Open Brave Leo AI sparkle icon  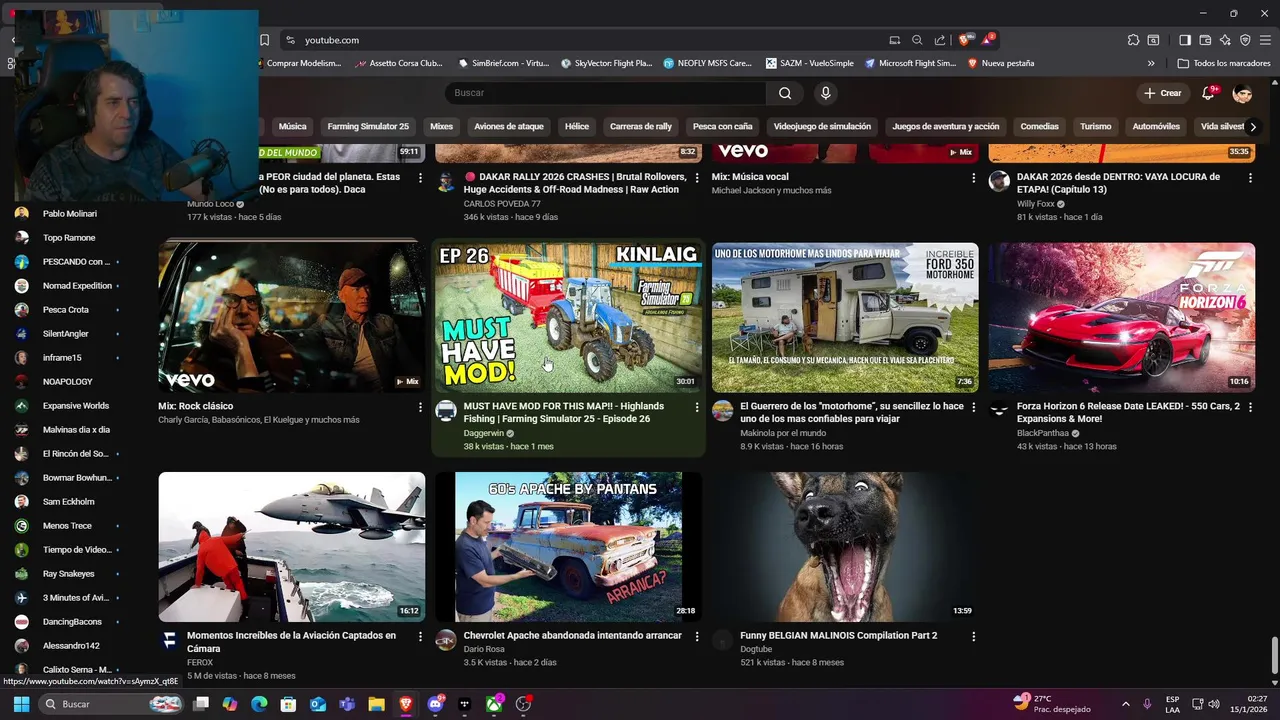pos(1225,40)
